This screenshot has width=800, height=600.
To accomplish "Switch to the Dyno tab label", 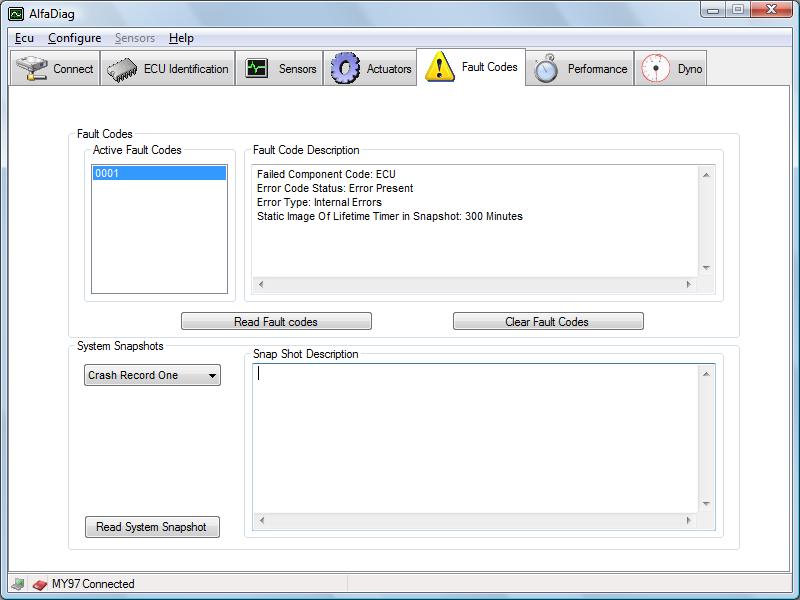I will [690, 69].
